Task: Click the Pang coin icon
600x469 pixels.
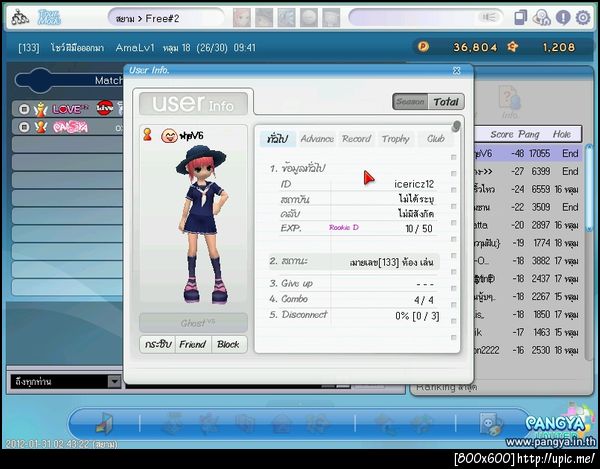Action: pyautogui.click(x=423, y=47)
